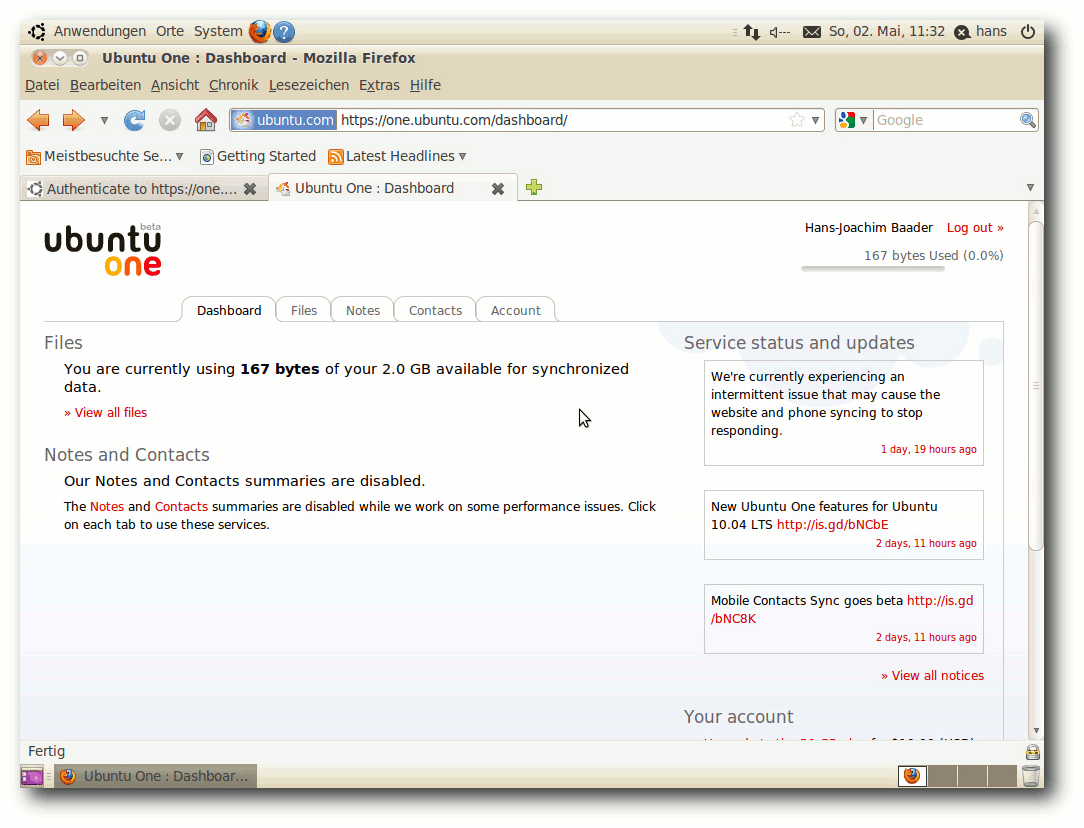Open a new tab with the plus icon
Screen dimensions: 1084x828
tap(534, 187)
